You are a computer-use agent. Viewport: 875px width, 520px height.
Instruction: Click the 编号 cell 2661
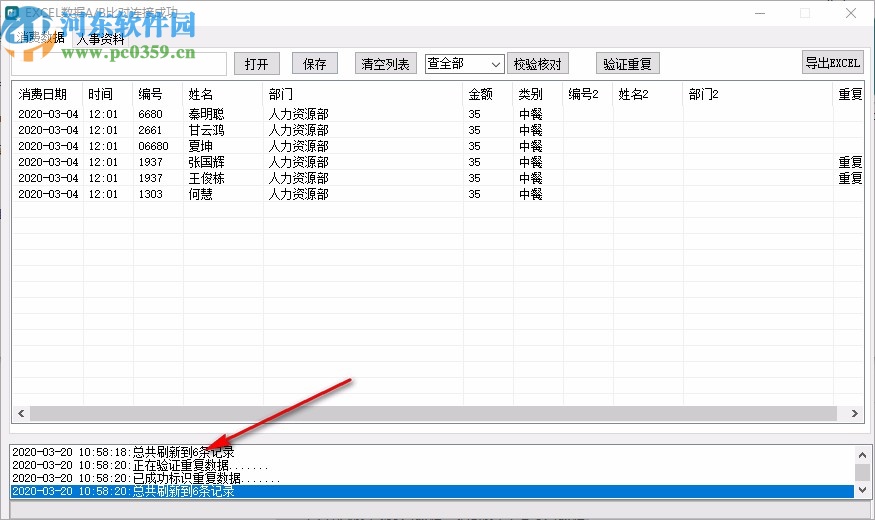click(150, 130)
